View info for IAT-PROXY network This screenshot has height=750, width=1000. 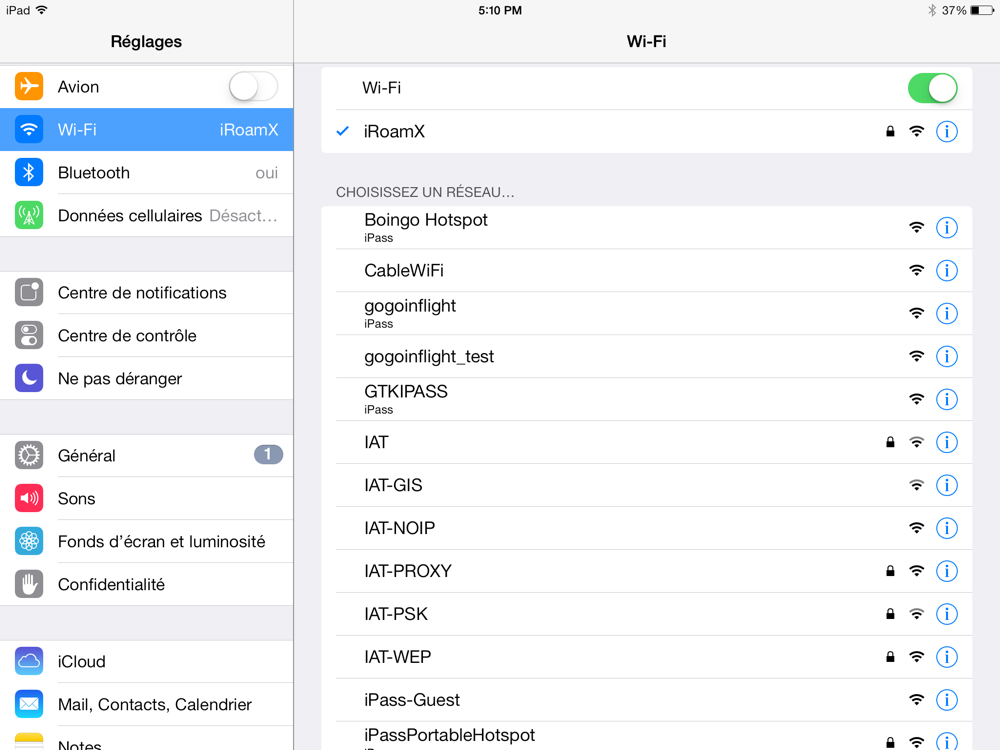(x=946, y=572)
